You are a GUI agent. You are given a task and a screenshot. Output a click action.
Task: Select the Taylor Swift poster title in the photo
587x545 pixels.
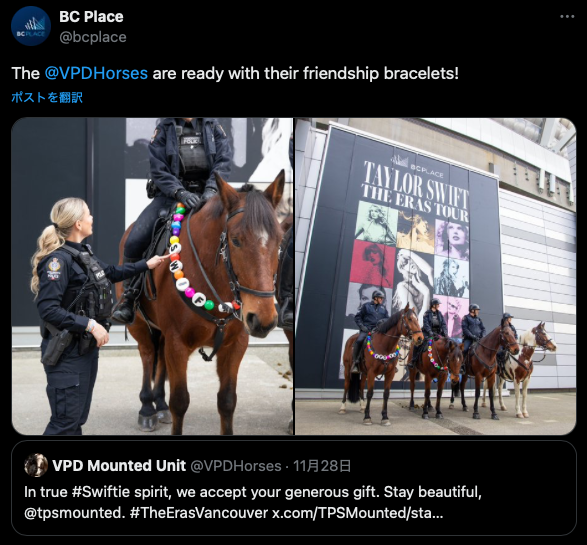click(x=416, y=191)
